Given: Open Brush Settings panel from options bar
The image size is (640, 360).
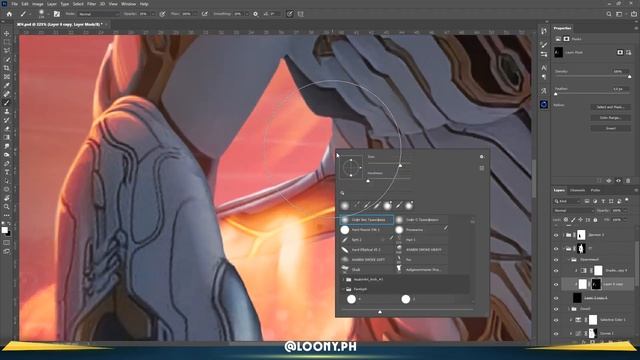Looking at the screenshot, I should (x=57, y=14).
